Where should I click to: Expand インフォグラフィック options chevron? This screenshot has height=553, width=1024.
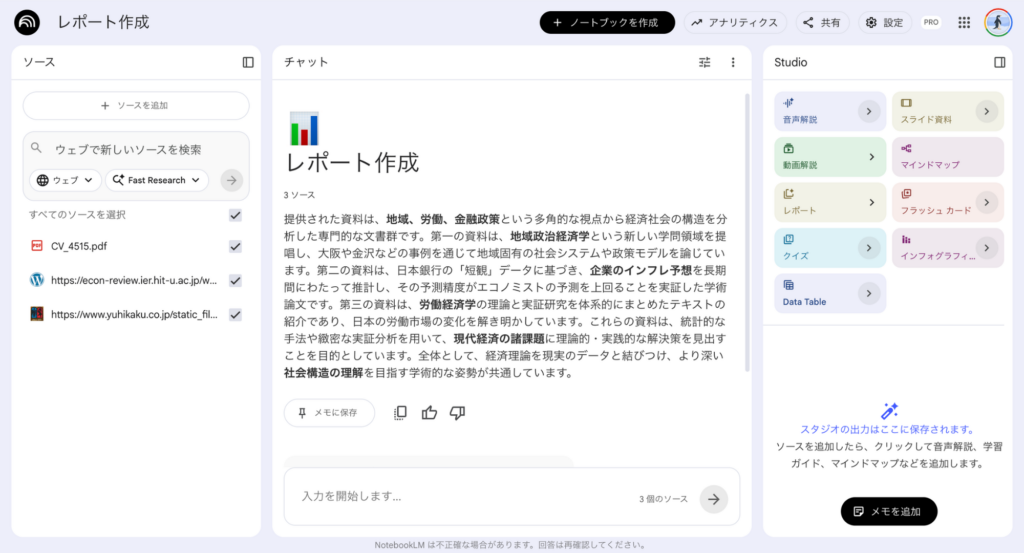coord(986,248)
